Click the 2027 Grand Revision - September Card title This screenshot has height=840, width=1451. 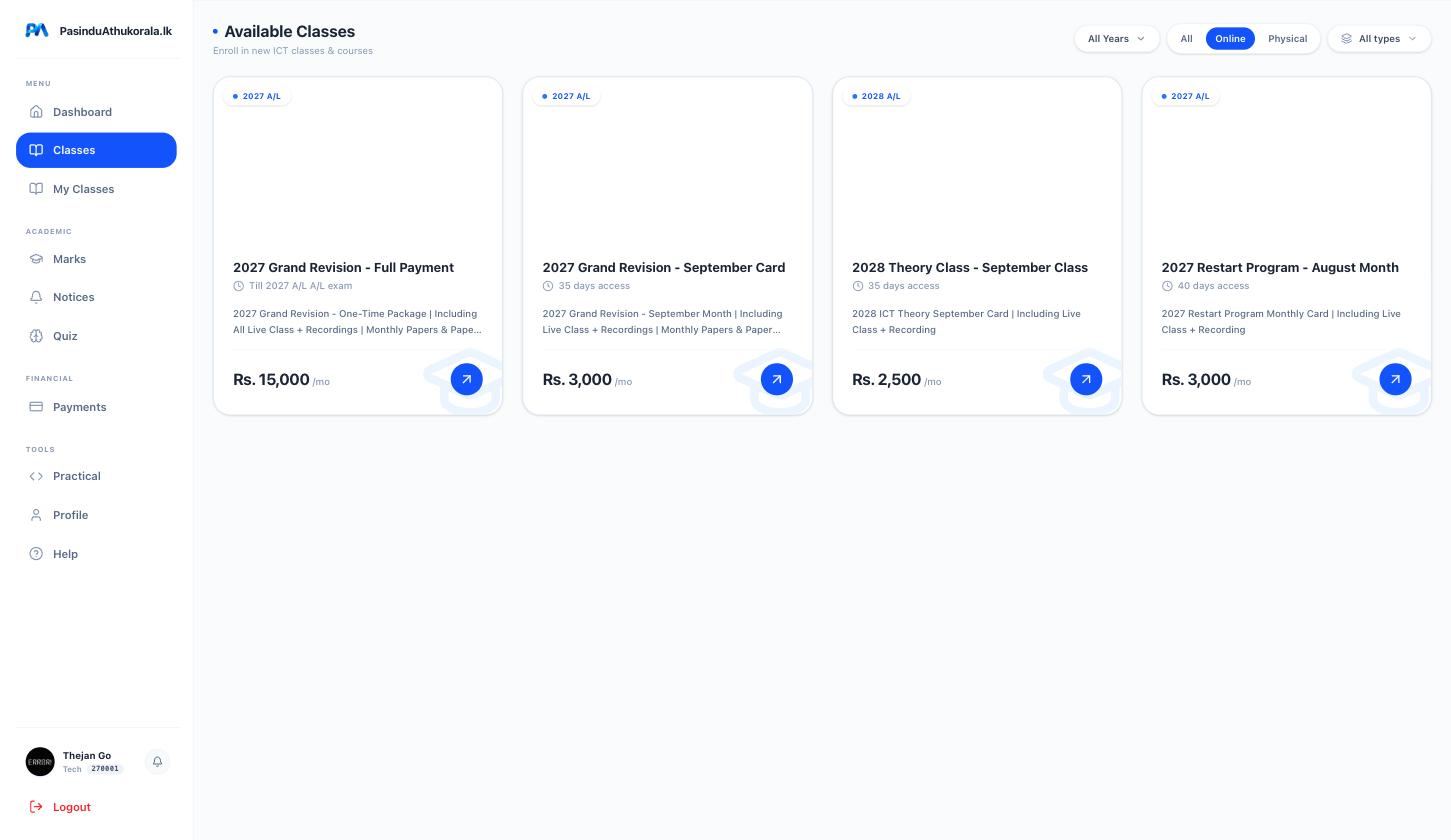coord(664,268)
